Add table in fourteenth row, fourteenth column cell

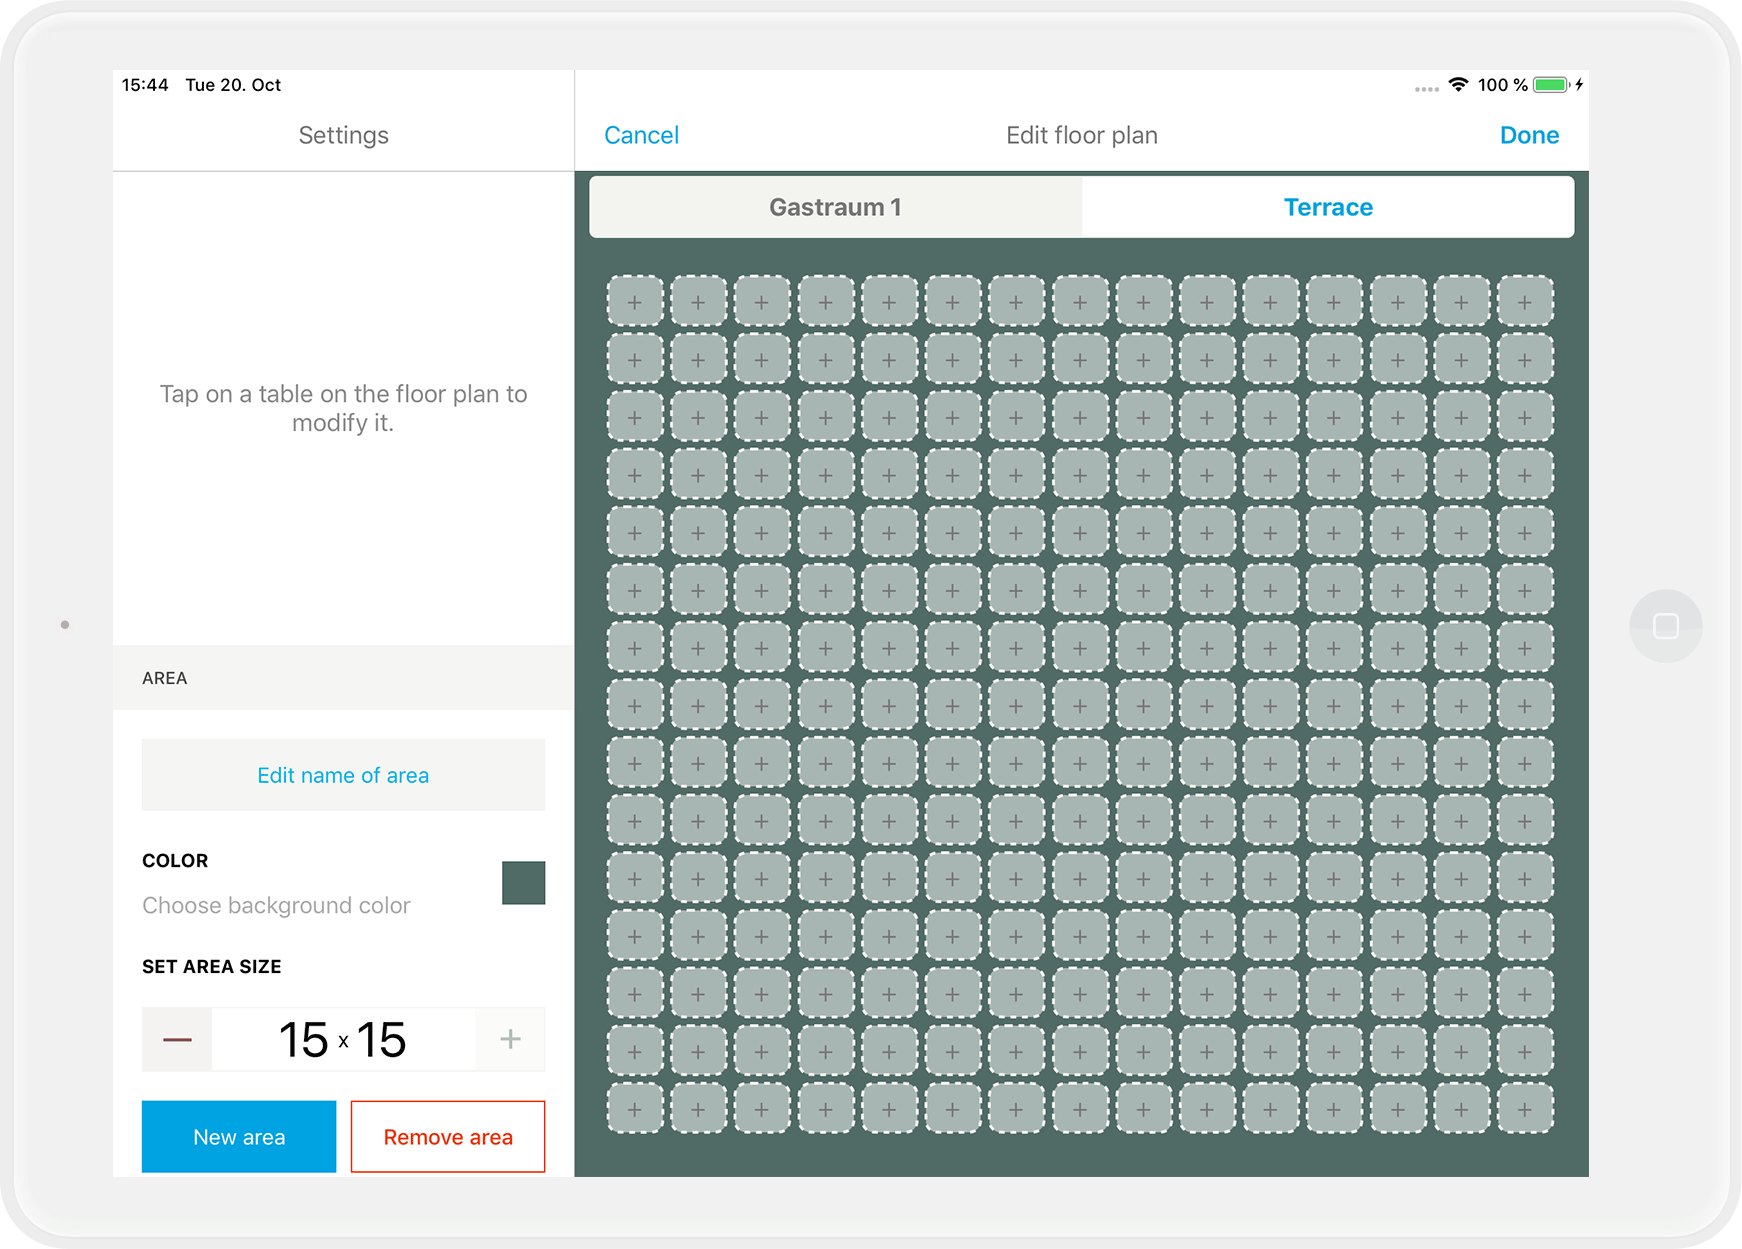pyautogui.click(x=1461, y=1052)
